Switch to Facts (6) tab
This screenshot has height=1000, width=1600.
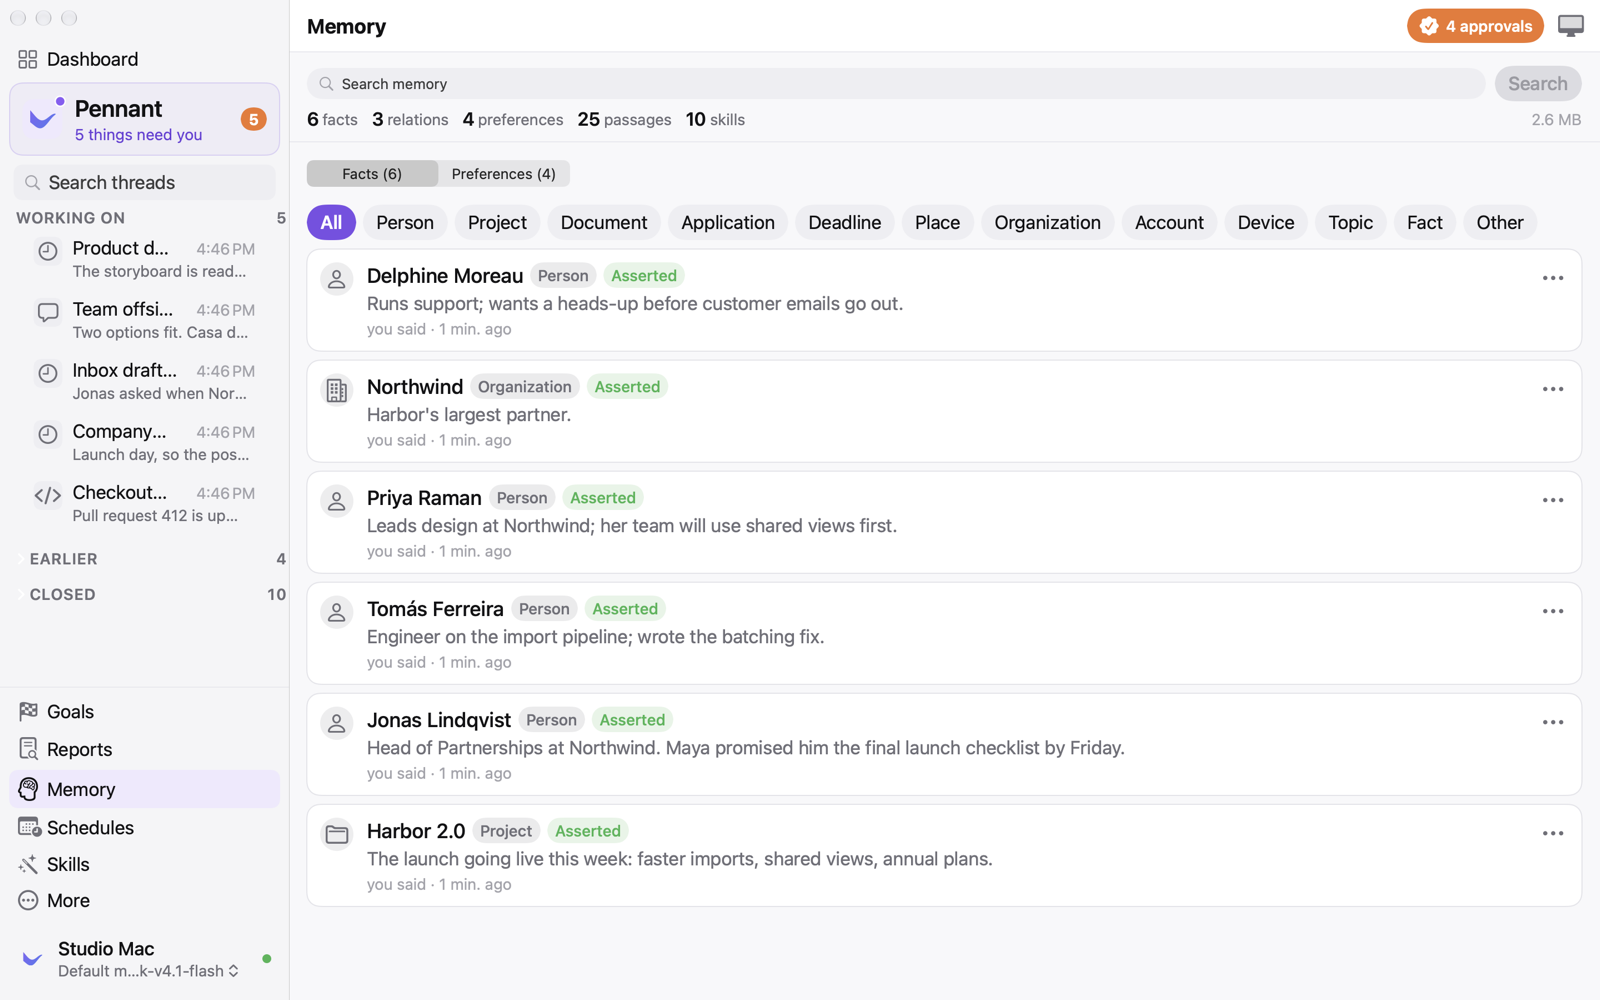[x=372, y=173]
